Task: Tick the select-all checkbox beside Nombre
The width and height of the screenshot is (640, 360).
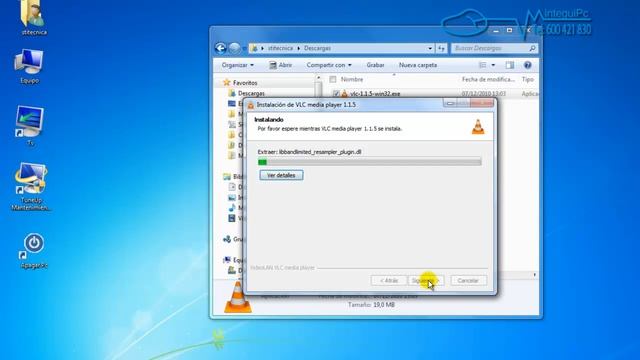Action: coord(333,79)
